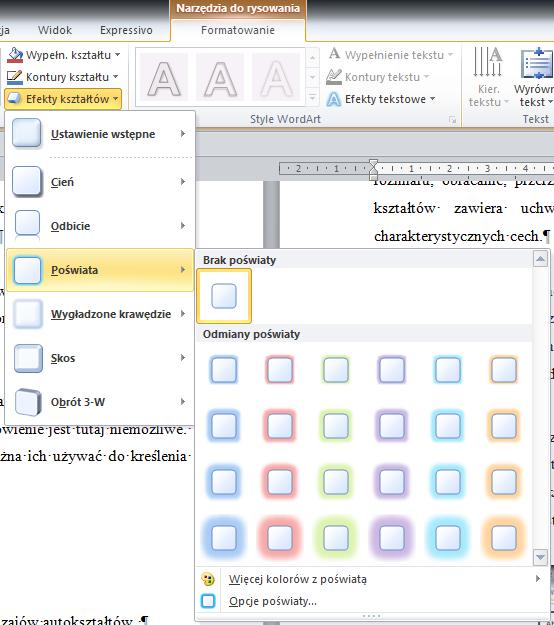Apply largest aqua glow in fourth row
Viewport: 554px width, 625px height.
[448, 537]
